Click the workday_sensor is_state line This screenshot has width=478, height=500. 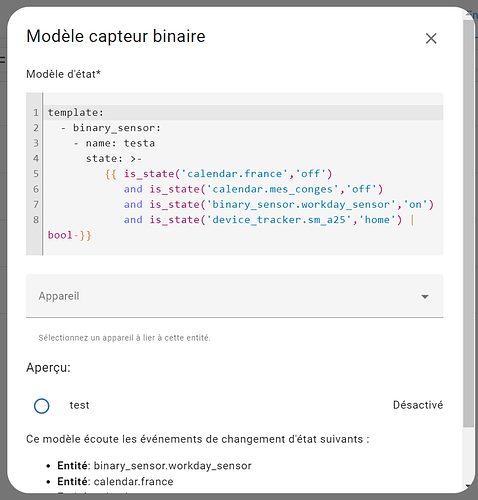(279, 204)
